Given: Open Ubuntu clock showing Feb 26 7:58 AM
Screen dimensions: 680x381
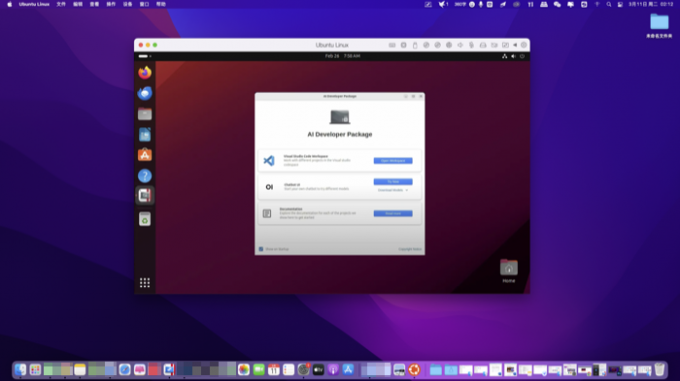Looking at the screenshot, I should (343, 56).
